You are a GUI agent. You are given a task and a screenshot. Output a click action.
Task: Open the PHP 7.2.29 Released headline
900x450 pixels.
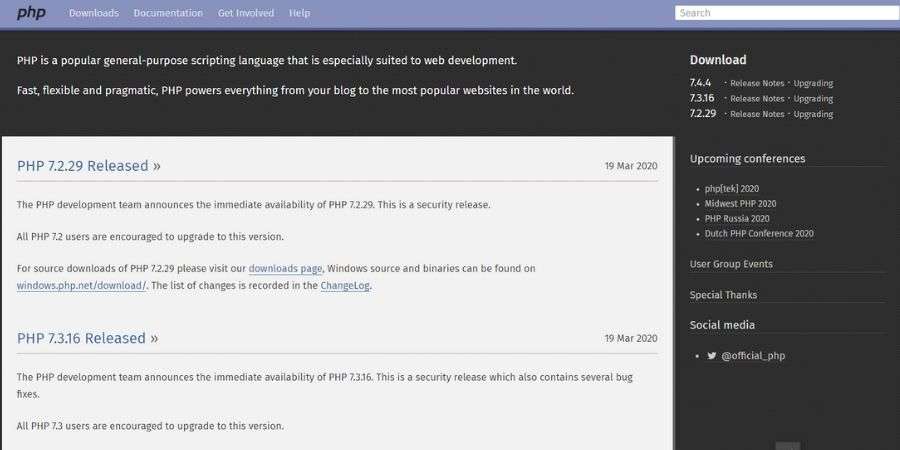pyautogui.click(x=89, y=166)
